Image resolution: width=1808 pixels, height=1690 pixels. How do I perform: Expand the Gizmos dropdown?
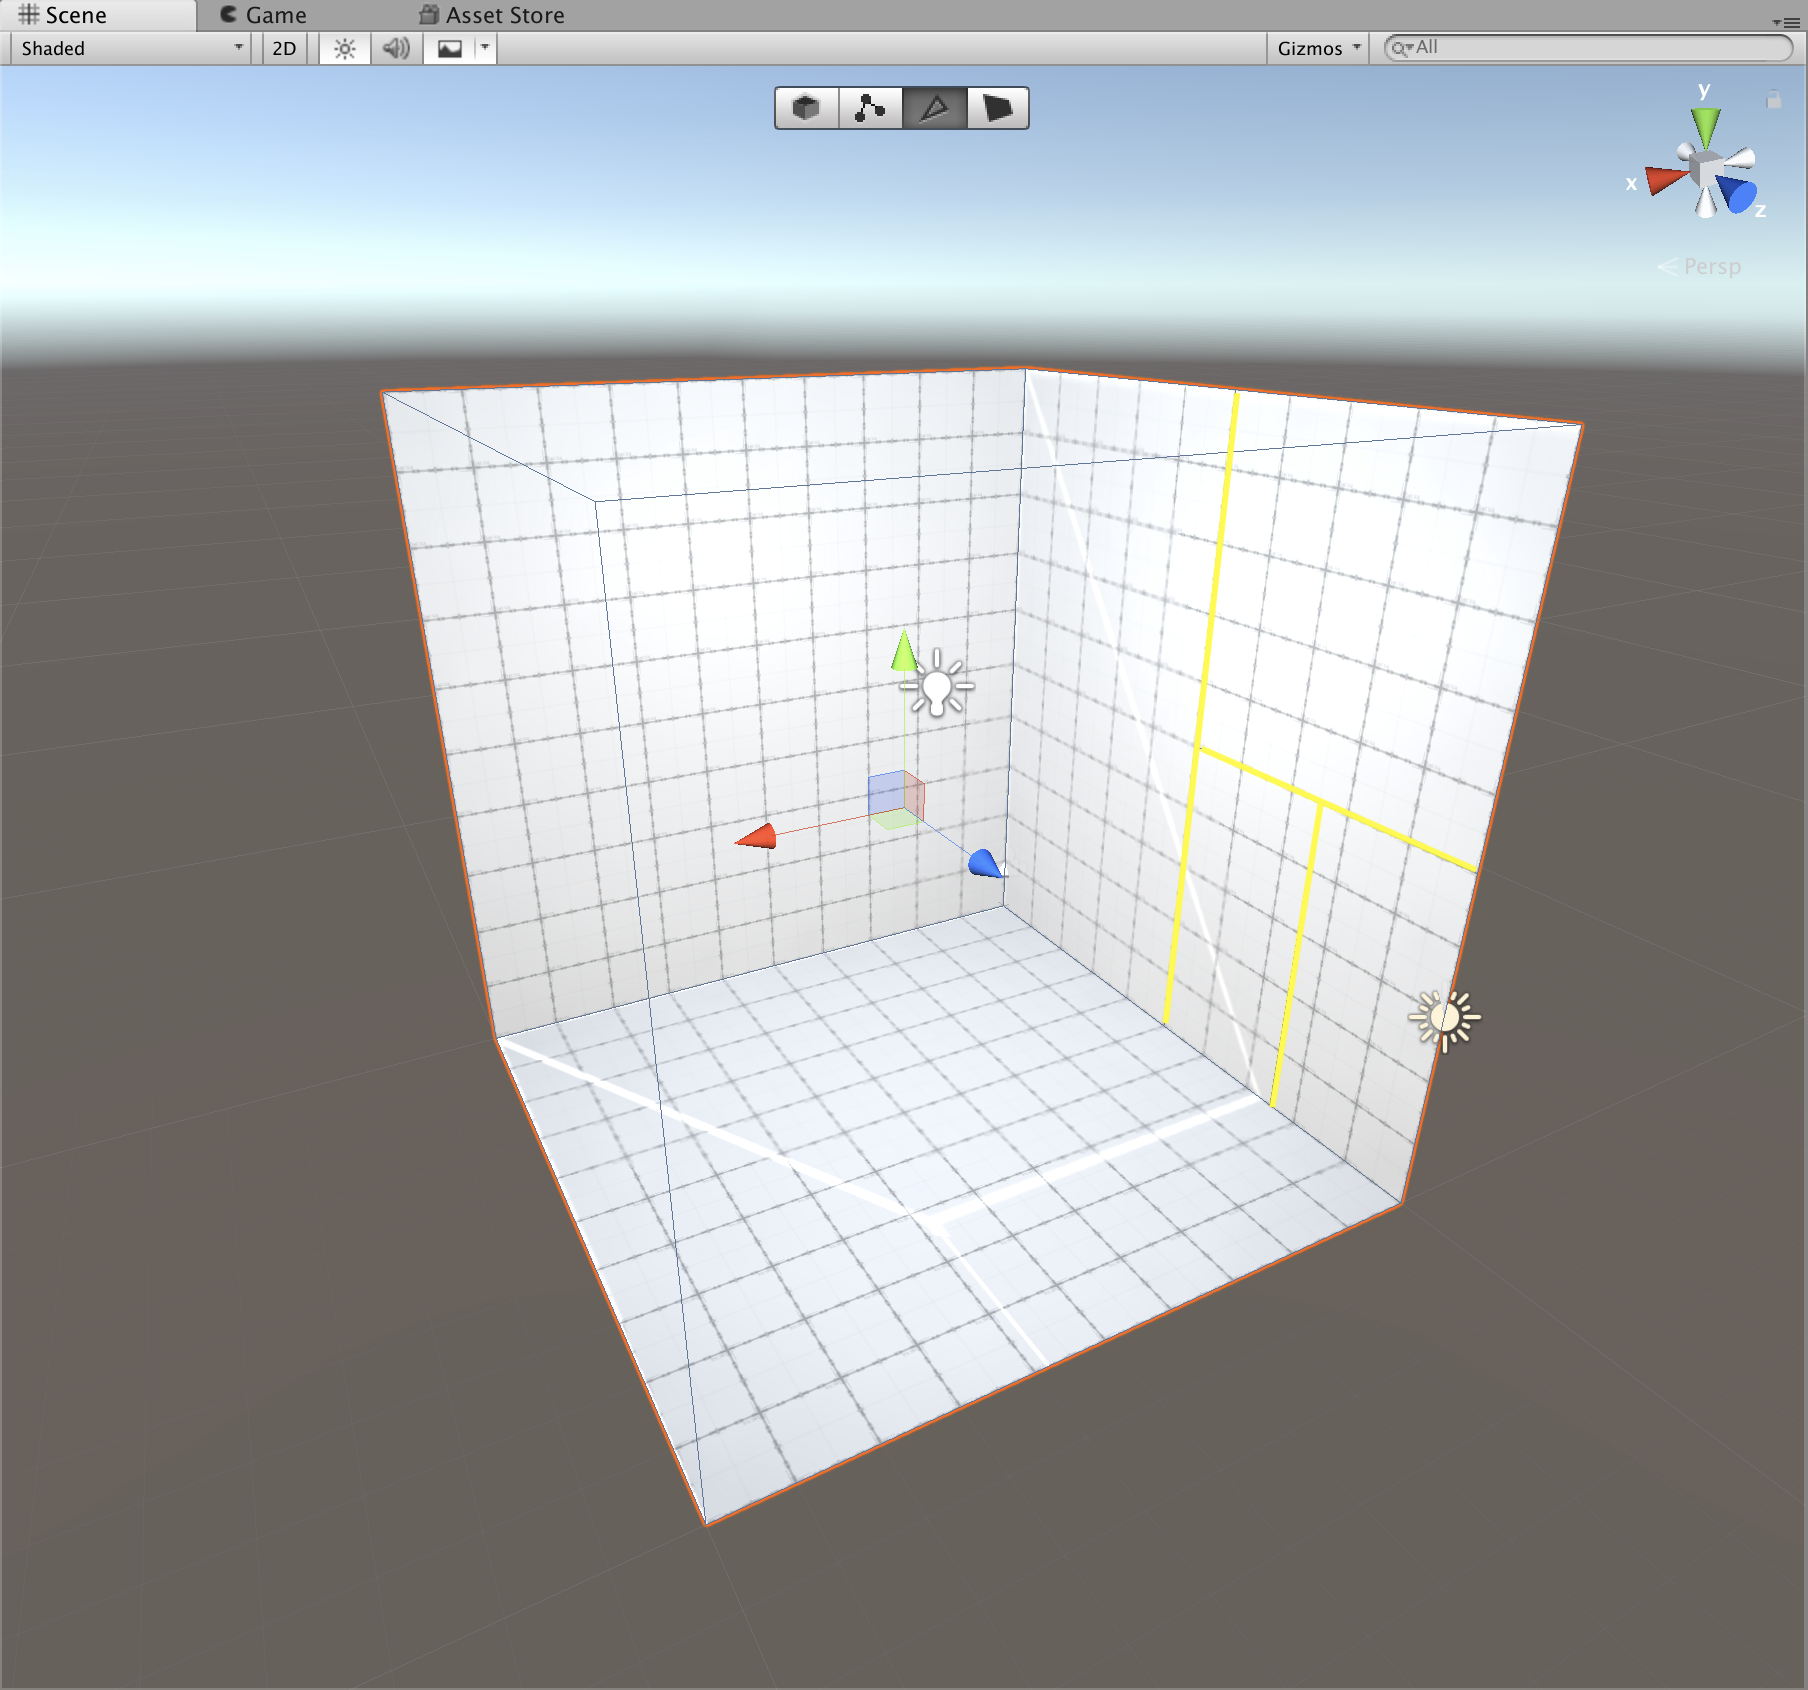tap(1318, 48)
